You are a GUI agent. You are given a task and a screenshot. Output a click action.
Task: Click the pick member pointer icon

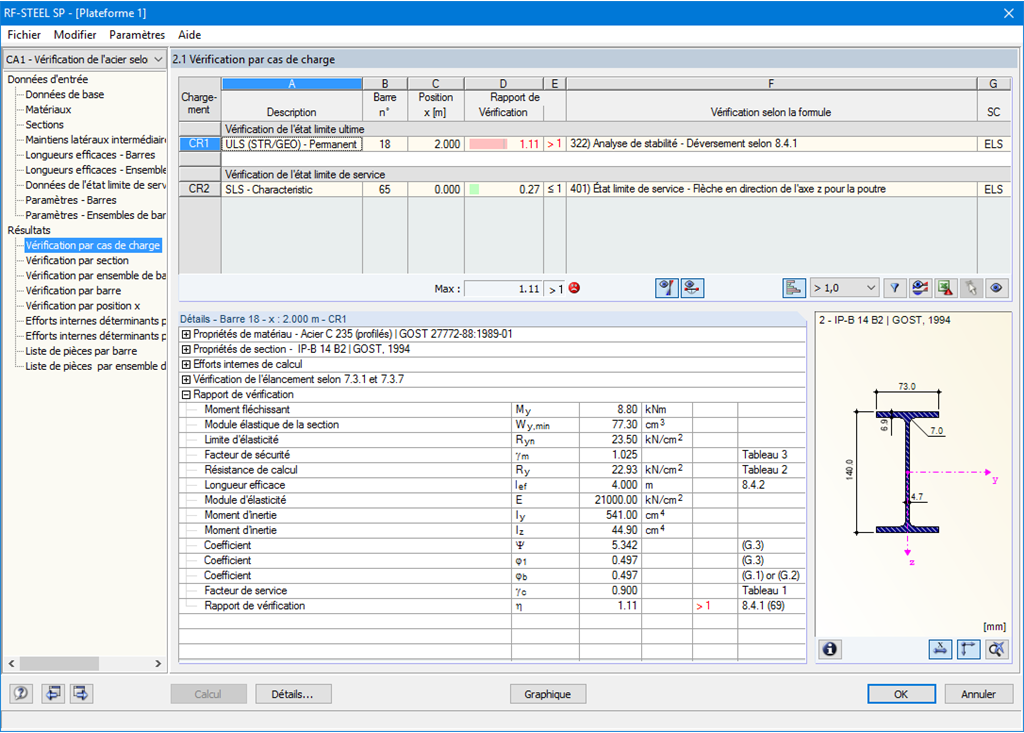(971, 288)
